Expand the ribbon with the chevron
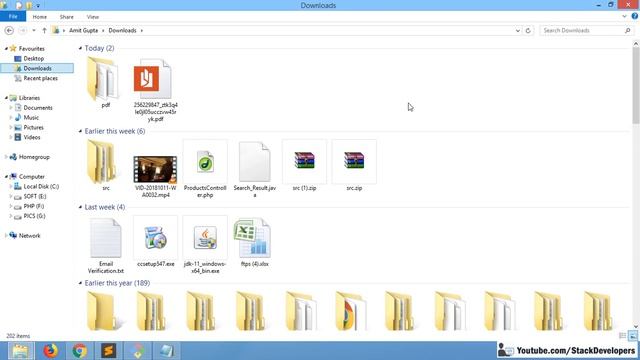The width and height of the screenshot is (640, 360). pos(624,16)
